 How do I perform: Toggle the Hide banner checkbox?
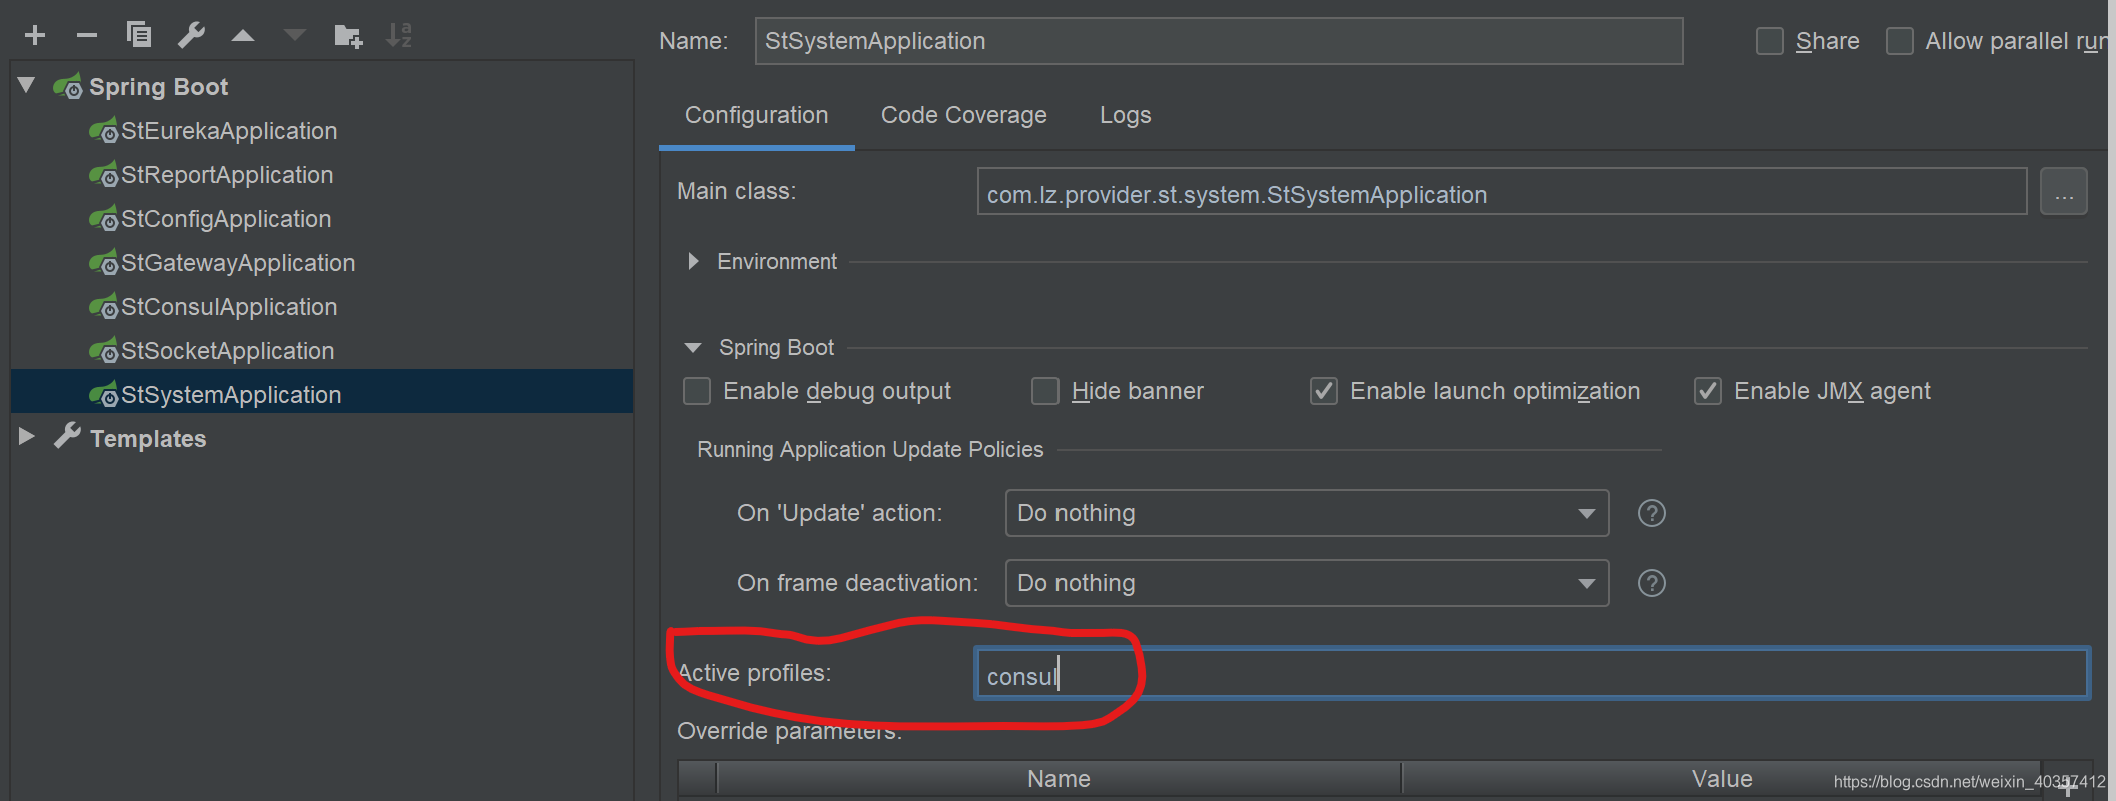(x=1045, y=391)
